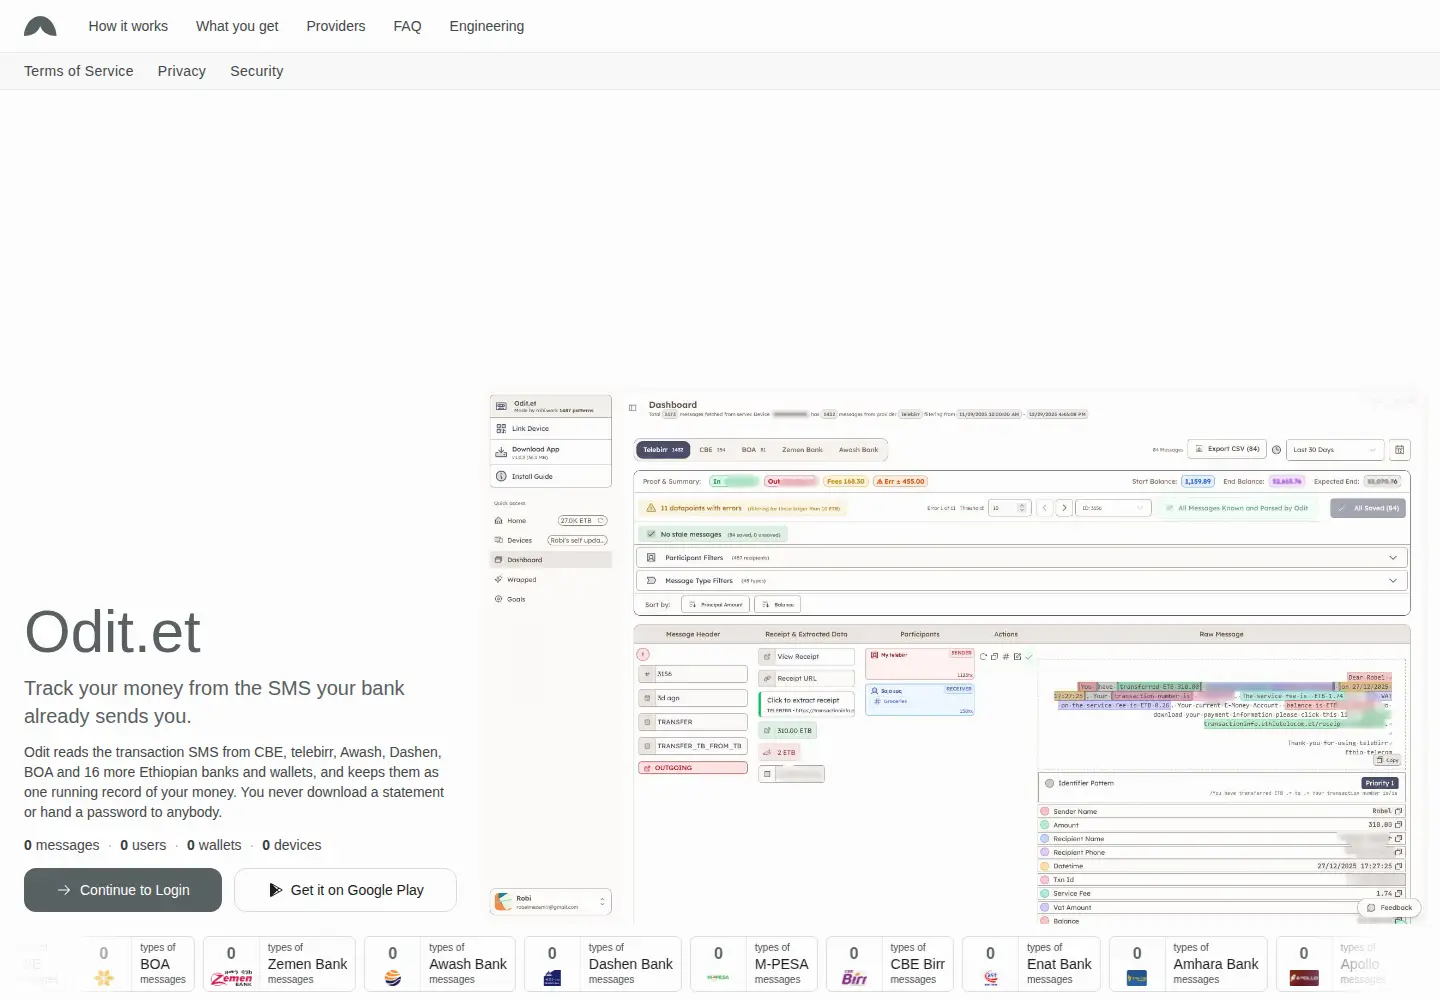Select the Telebirr tab

[663, 450]
